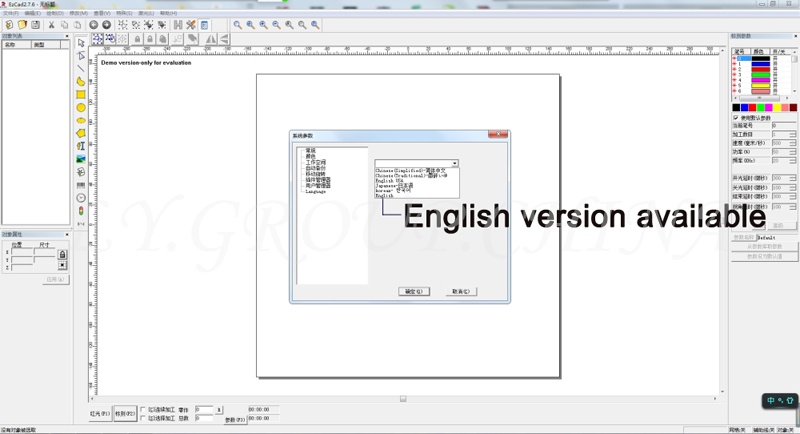Click the OK button in the dialog
Image resolution: width=800 pixels, height=434 pixels.
tap(413, 291)
